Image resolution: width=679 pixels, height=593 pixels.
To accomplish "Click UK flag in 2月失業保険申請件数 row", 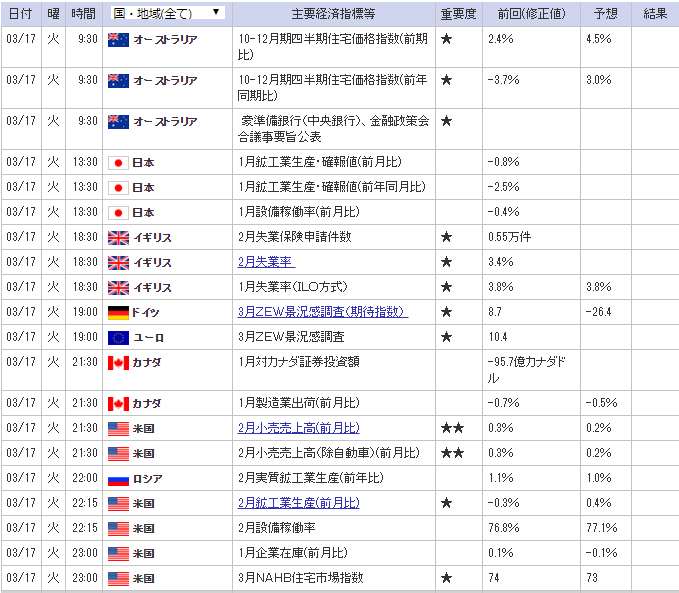I will click(x=118, y=238).
